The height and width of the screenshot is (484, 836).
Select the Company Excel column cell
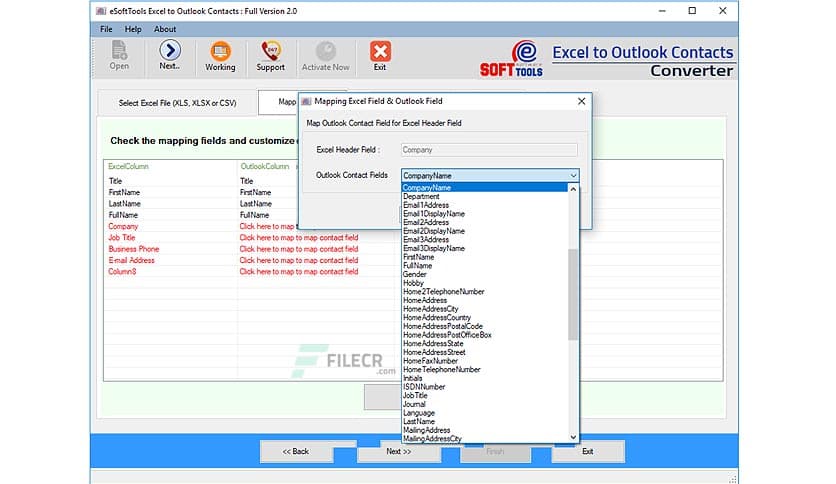pos(123,227)
